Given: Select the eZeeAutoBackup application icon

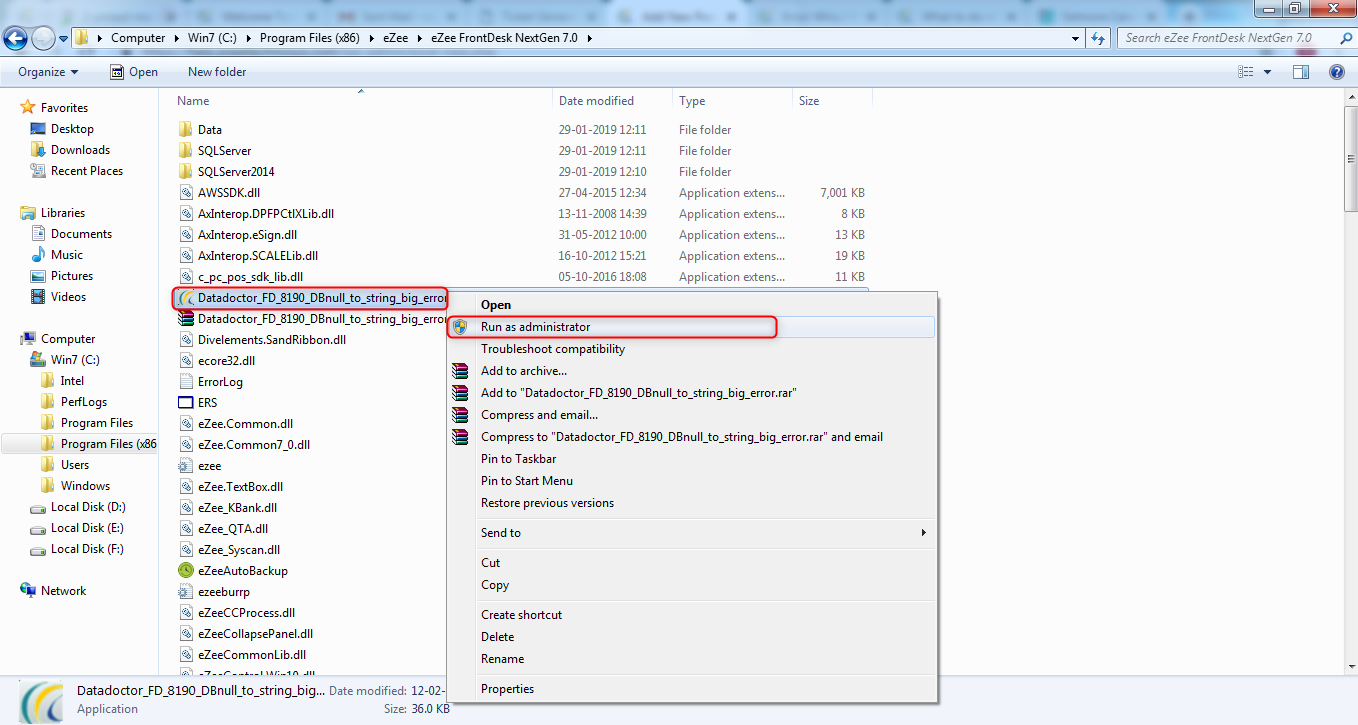Looking at the screenshot, I should pyautogui.click(x=185, y=571).
